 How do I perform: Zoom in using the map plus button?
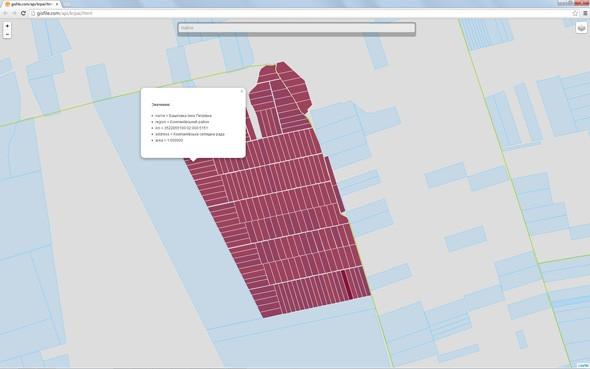(x=7, y=26)
